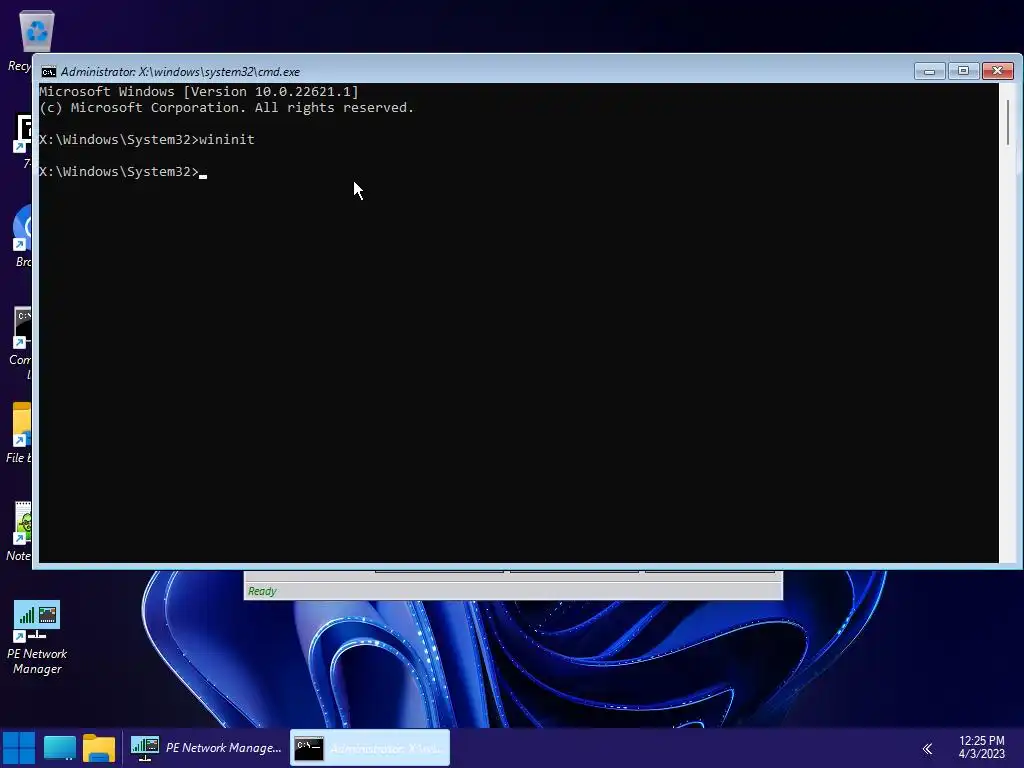Open the Windows Start button
The width and height of the screenshot is (1024, 768).
tap(19, 748)
